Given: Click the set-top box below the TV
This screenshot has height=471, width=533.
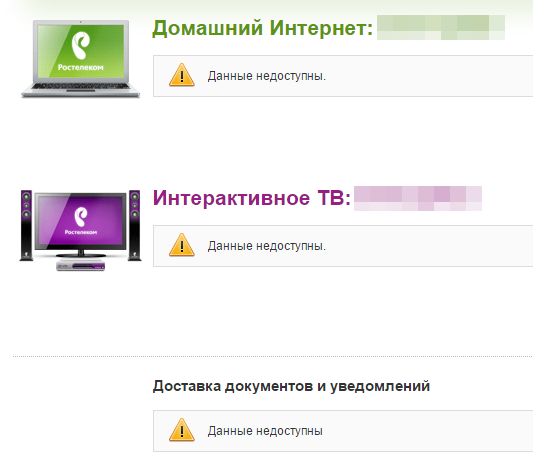Looking at the screenshot, I should tap(81, 265).
